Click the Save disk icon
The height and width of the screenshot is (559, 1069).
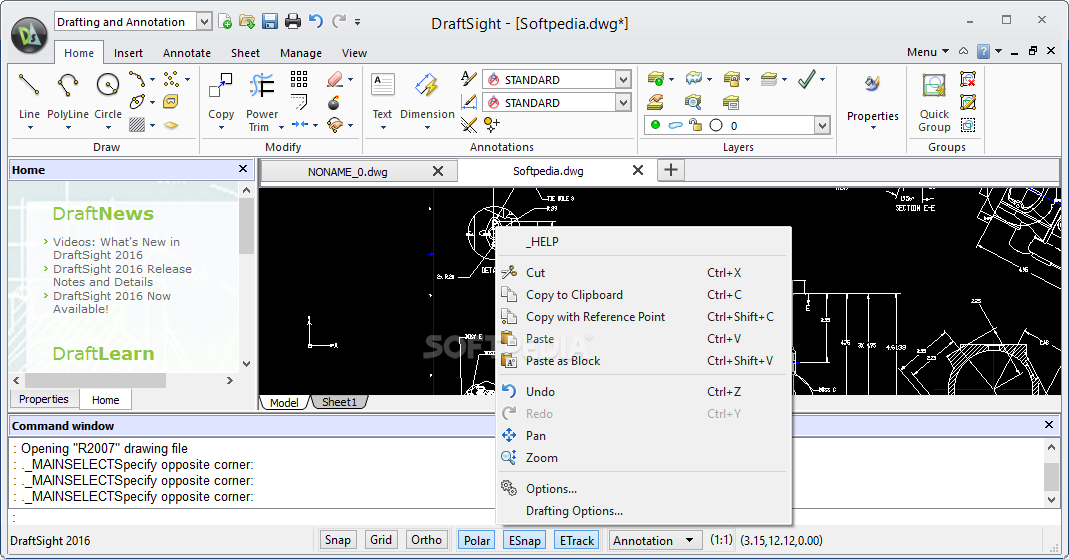(270, 22)
